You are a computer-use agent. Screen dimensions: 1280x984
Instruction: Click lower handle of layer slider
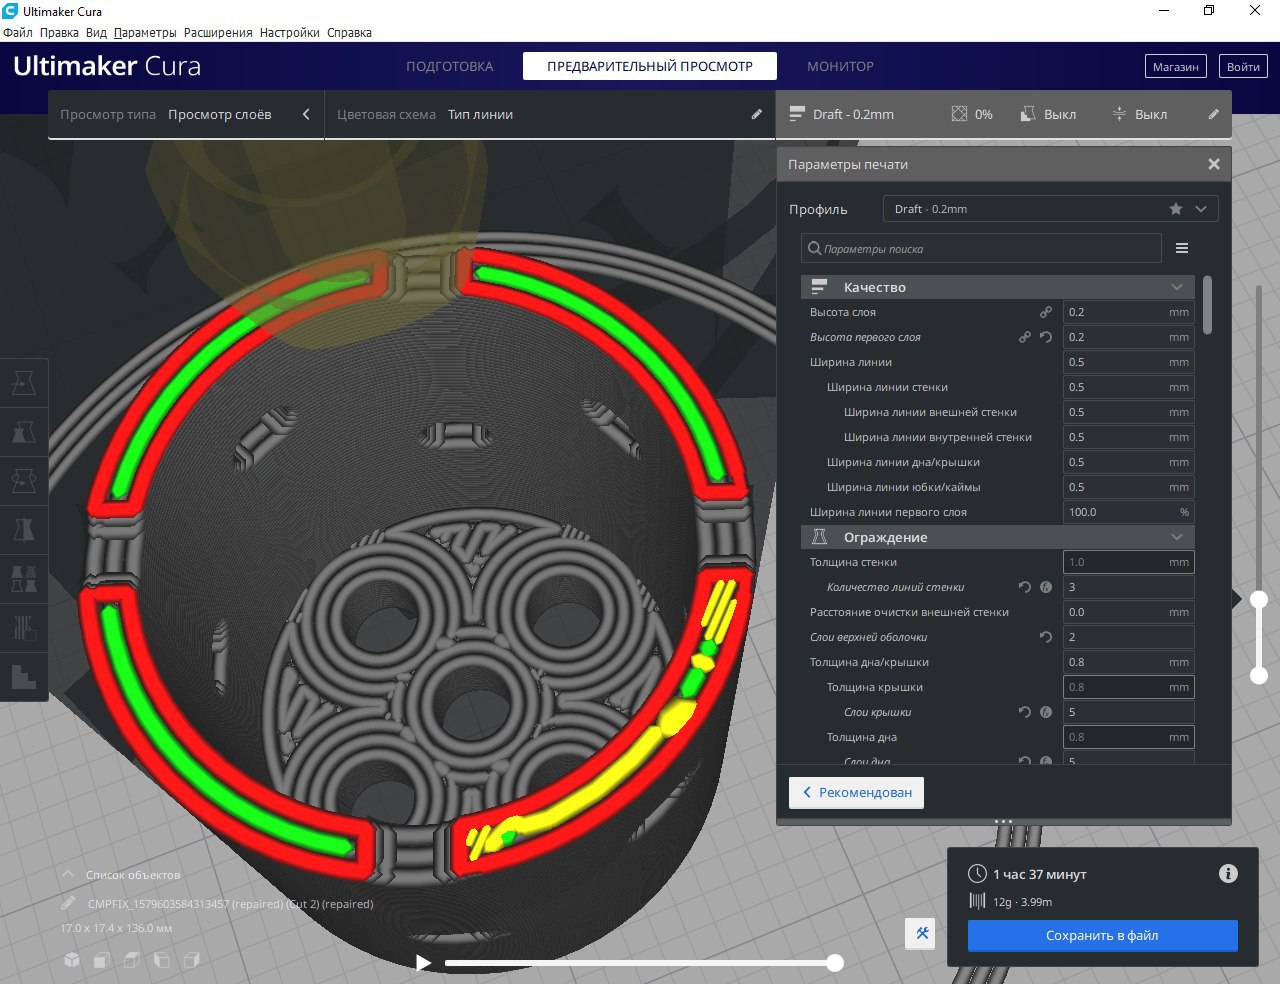tap(1259, 676)
